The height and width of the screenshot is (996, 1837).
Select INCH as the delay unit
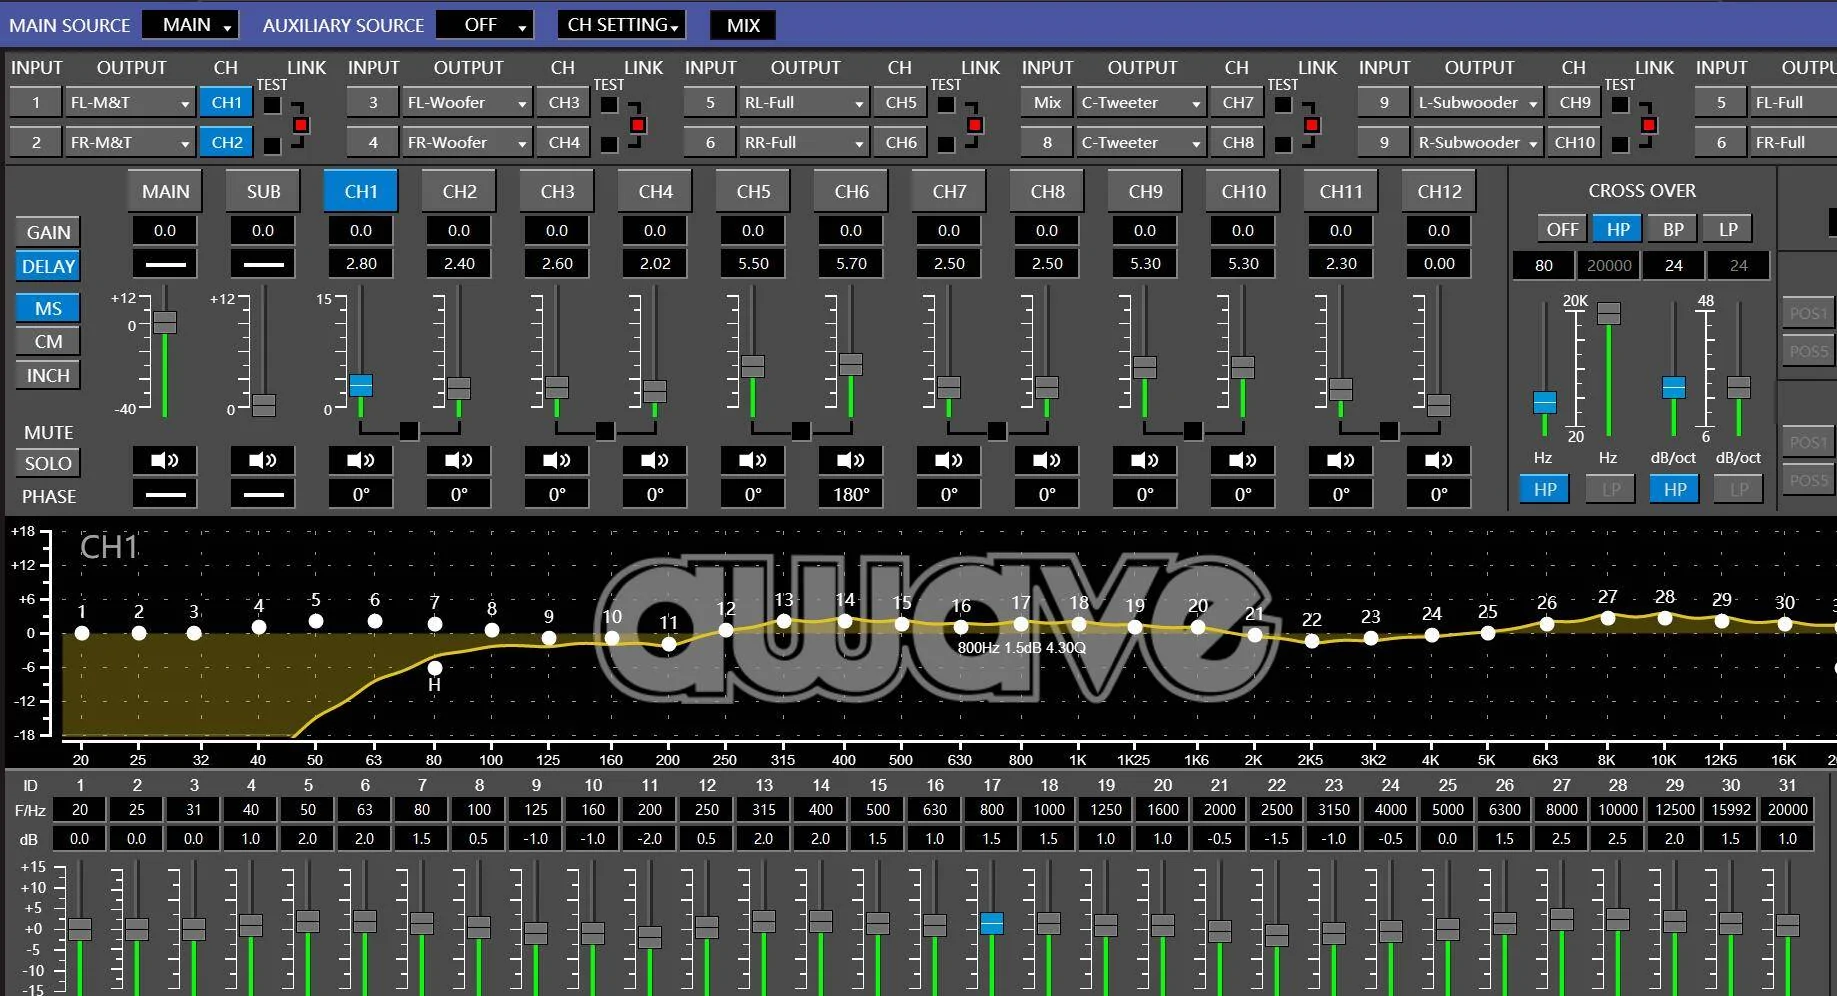[48, 375]
